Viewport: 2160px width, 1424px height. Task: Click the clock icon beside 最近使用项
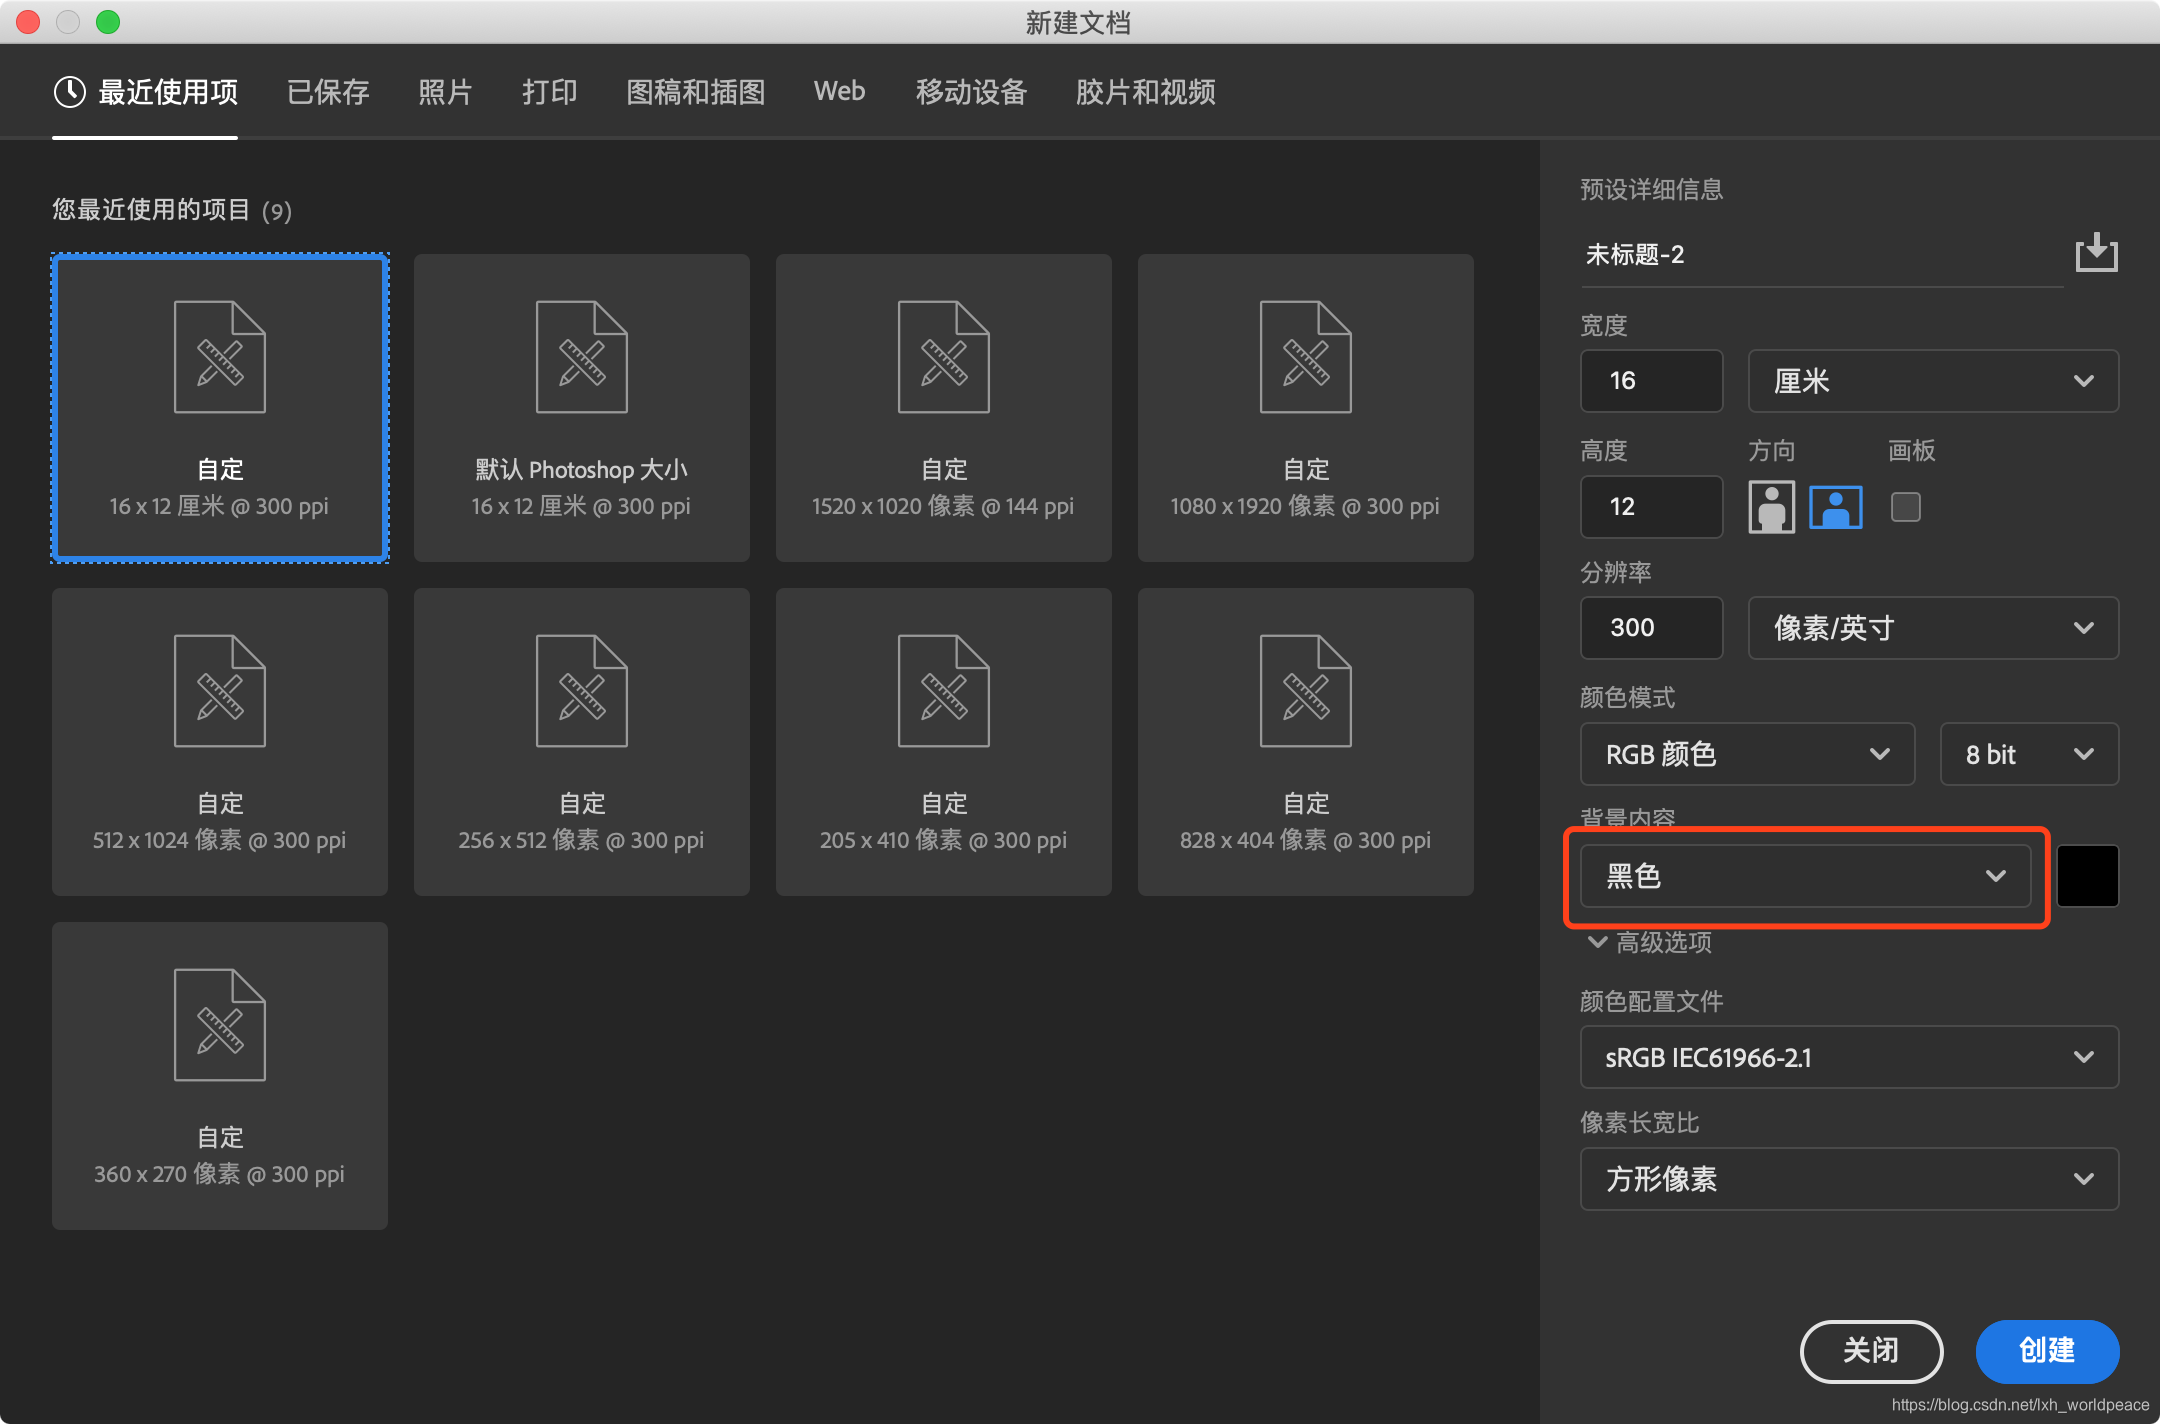(x=70, y=92)
